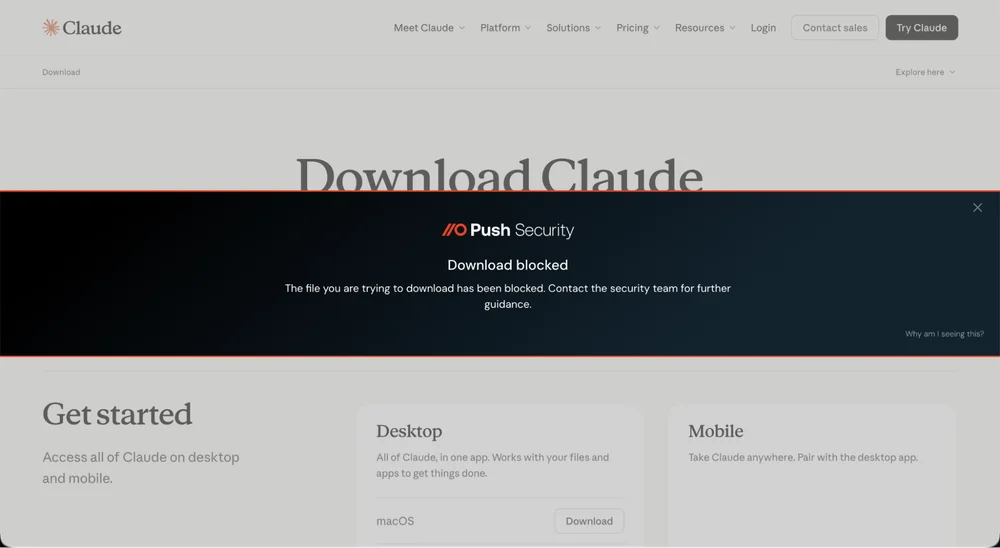Expand the Explore here dropdown
The image size is (1000, 548).
pyautogui.click(x=925, y=72)
